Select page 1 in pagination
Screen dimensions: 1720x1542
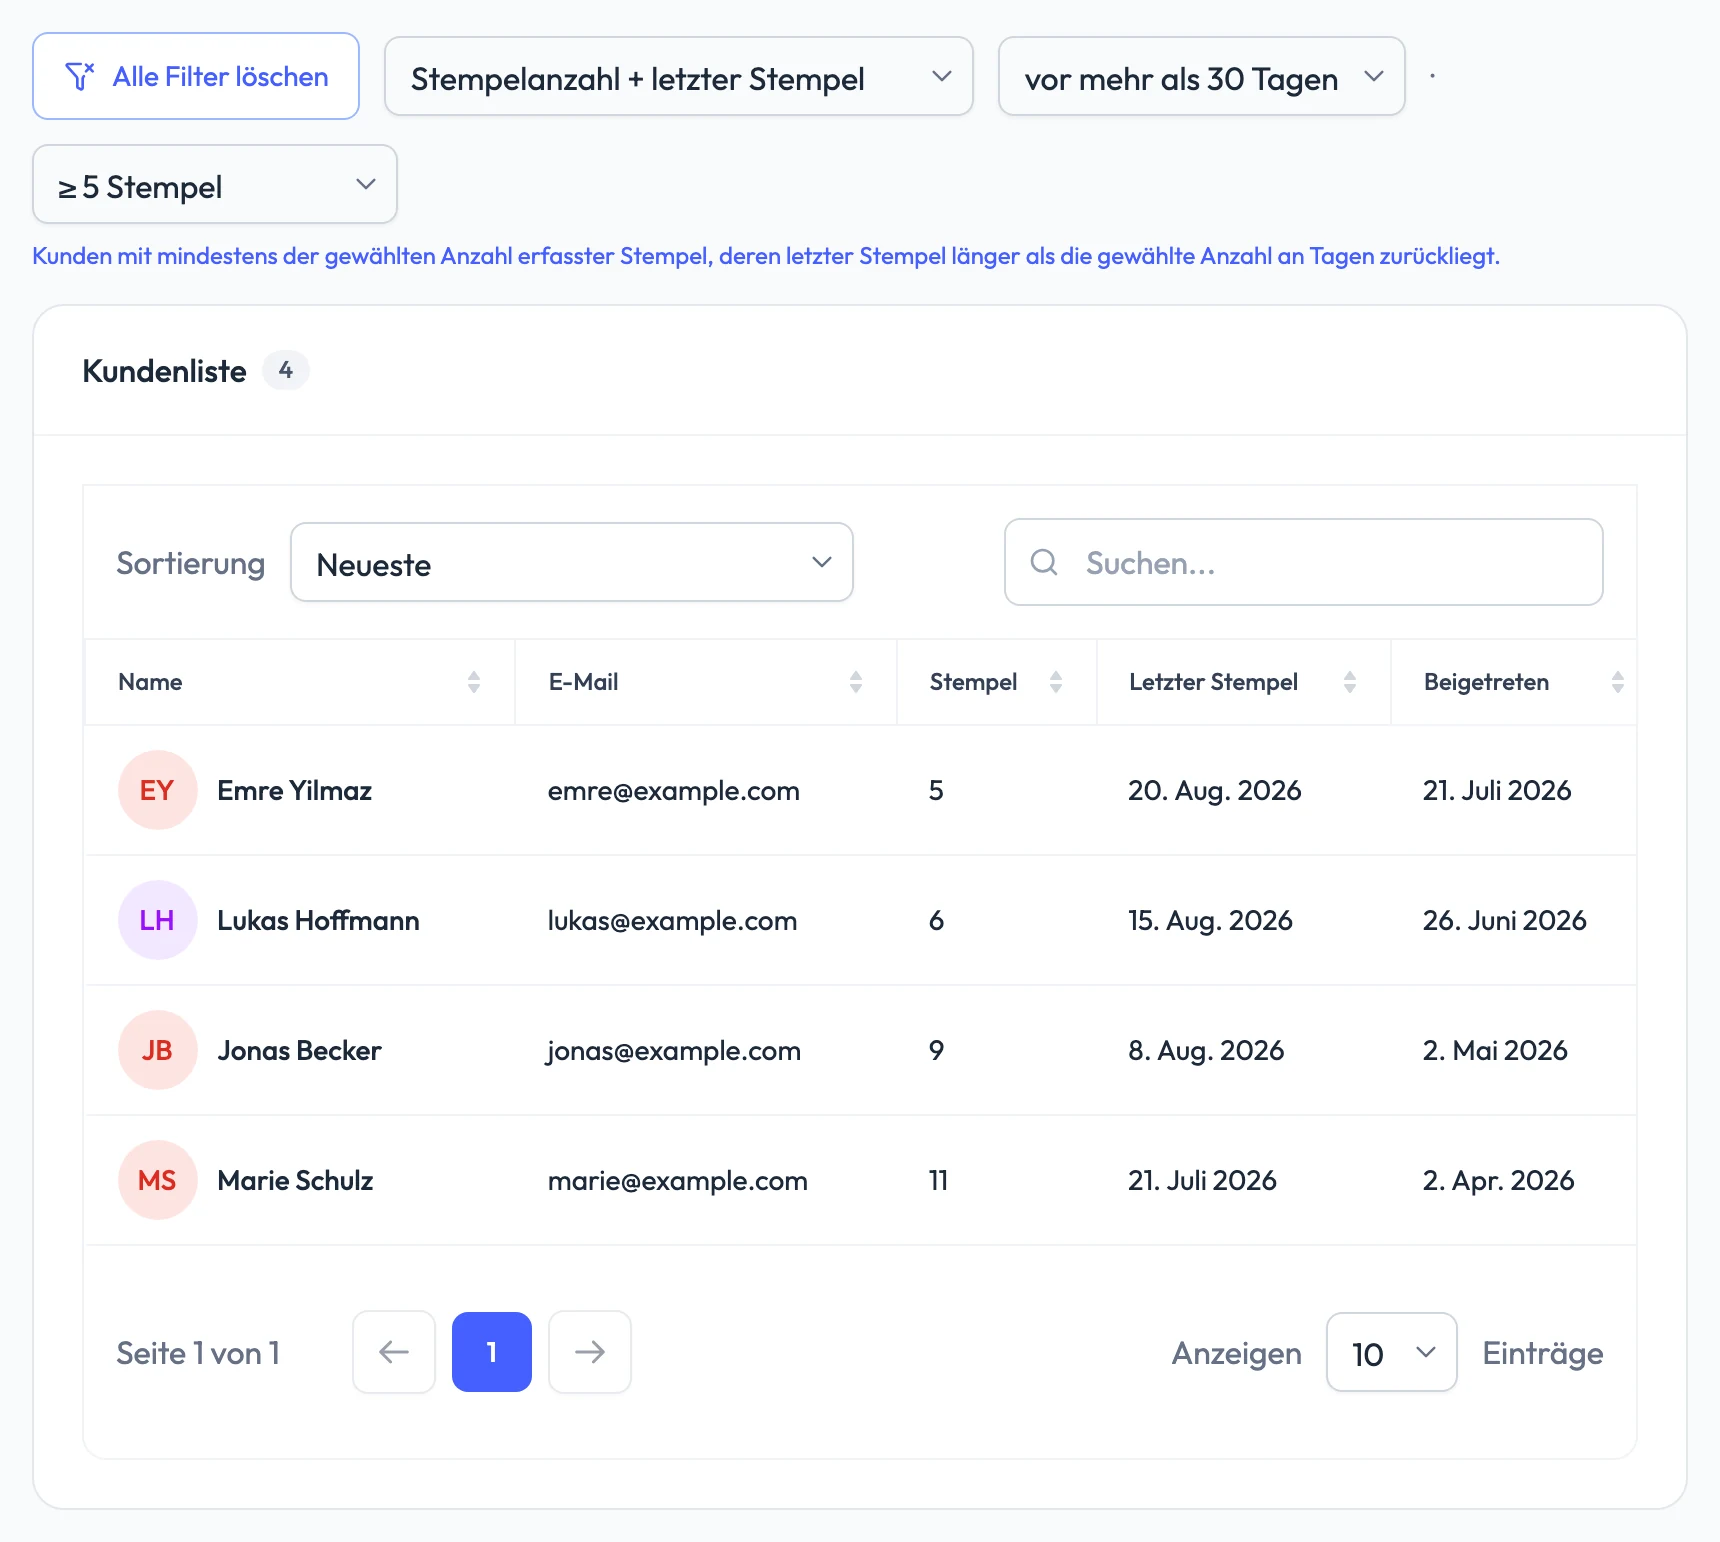tap(492, 1352)
